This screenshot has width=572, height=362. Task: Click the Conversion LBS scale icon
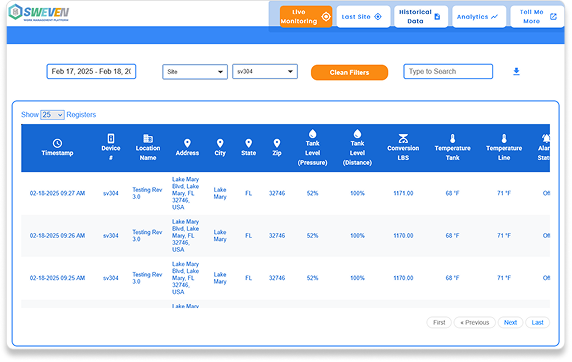click(403, 138)
